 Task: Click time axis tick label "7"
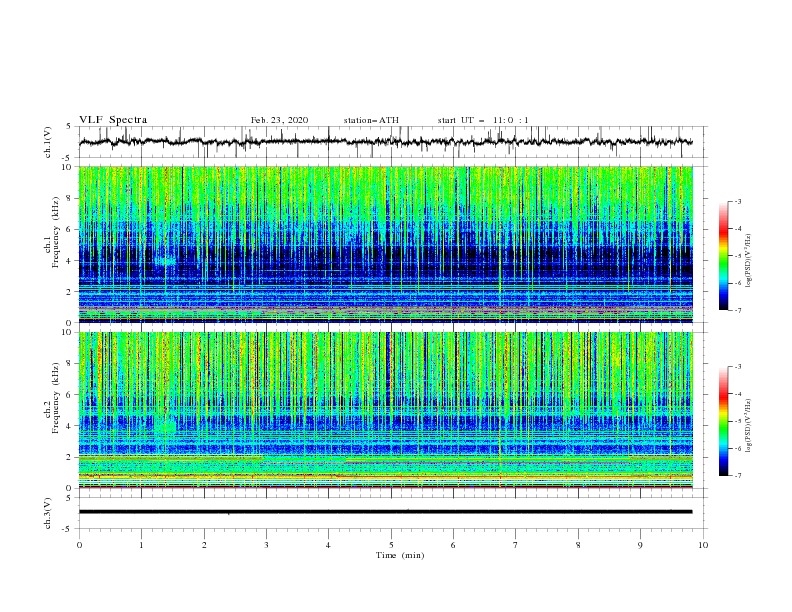pyautogui.click(x=516, y=545)
